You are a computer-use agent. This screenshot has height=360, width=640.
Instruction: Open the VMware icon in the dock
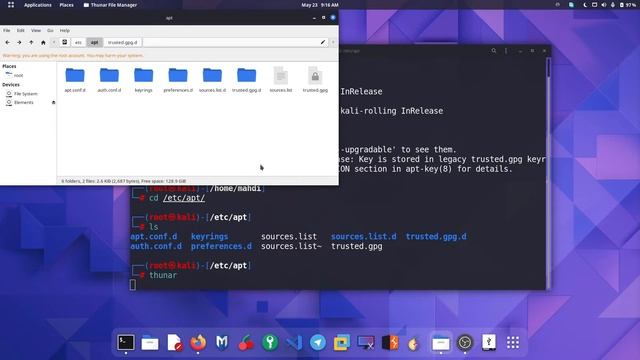coord(342,342)
